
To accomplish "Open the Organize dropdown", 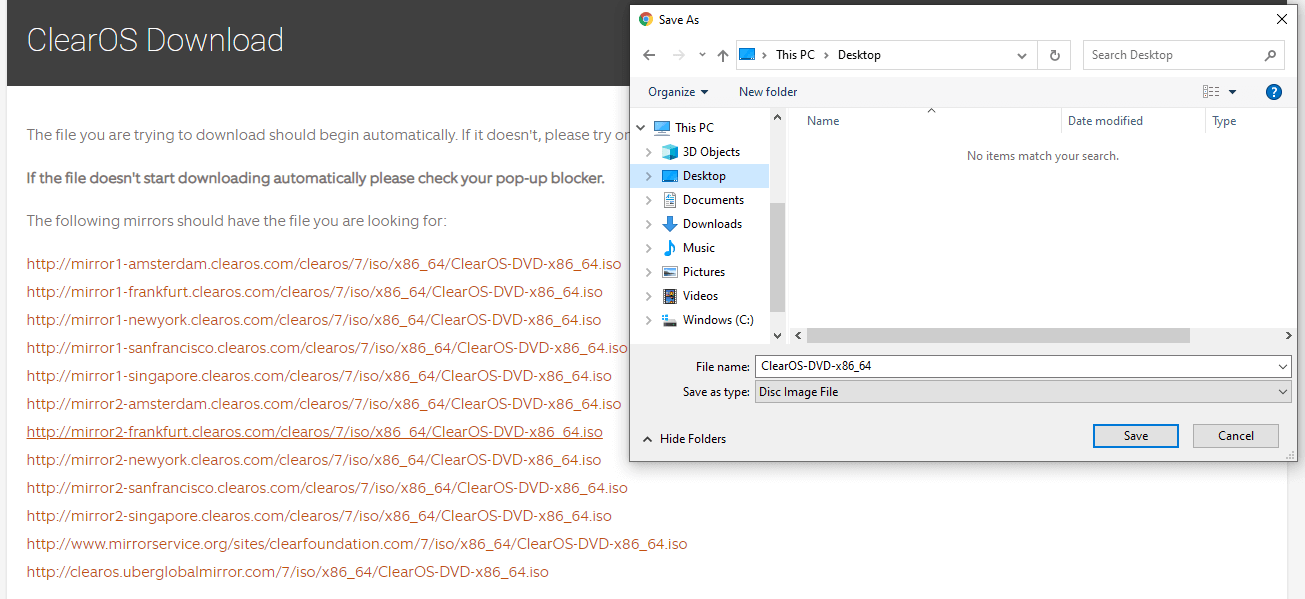I will pos(677,91).
